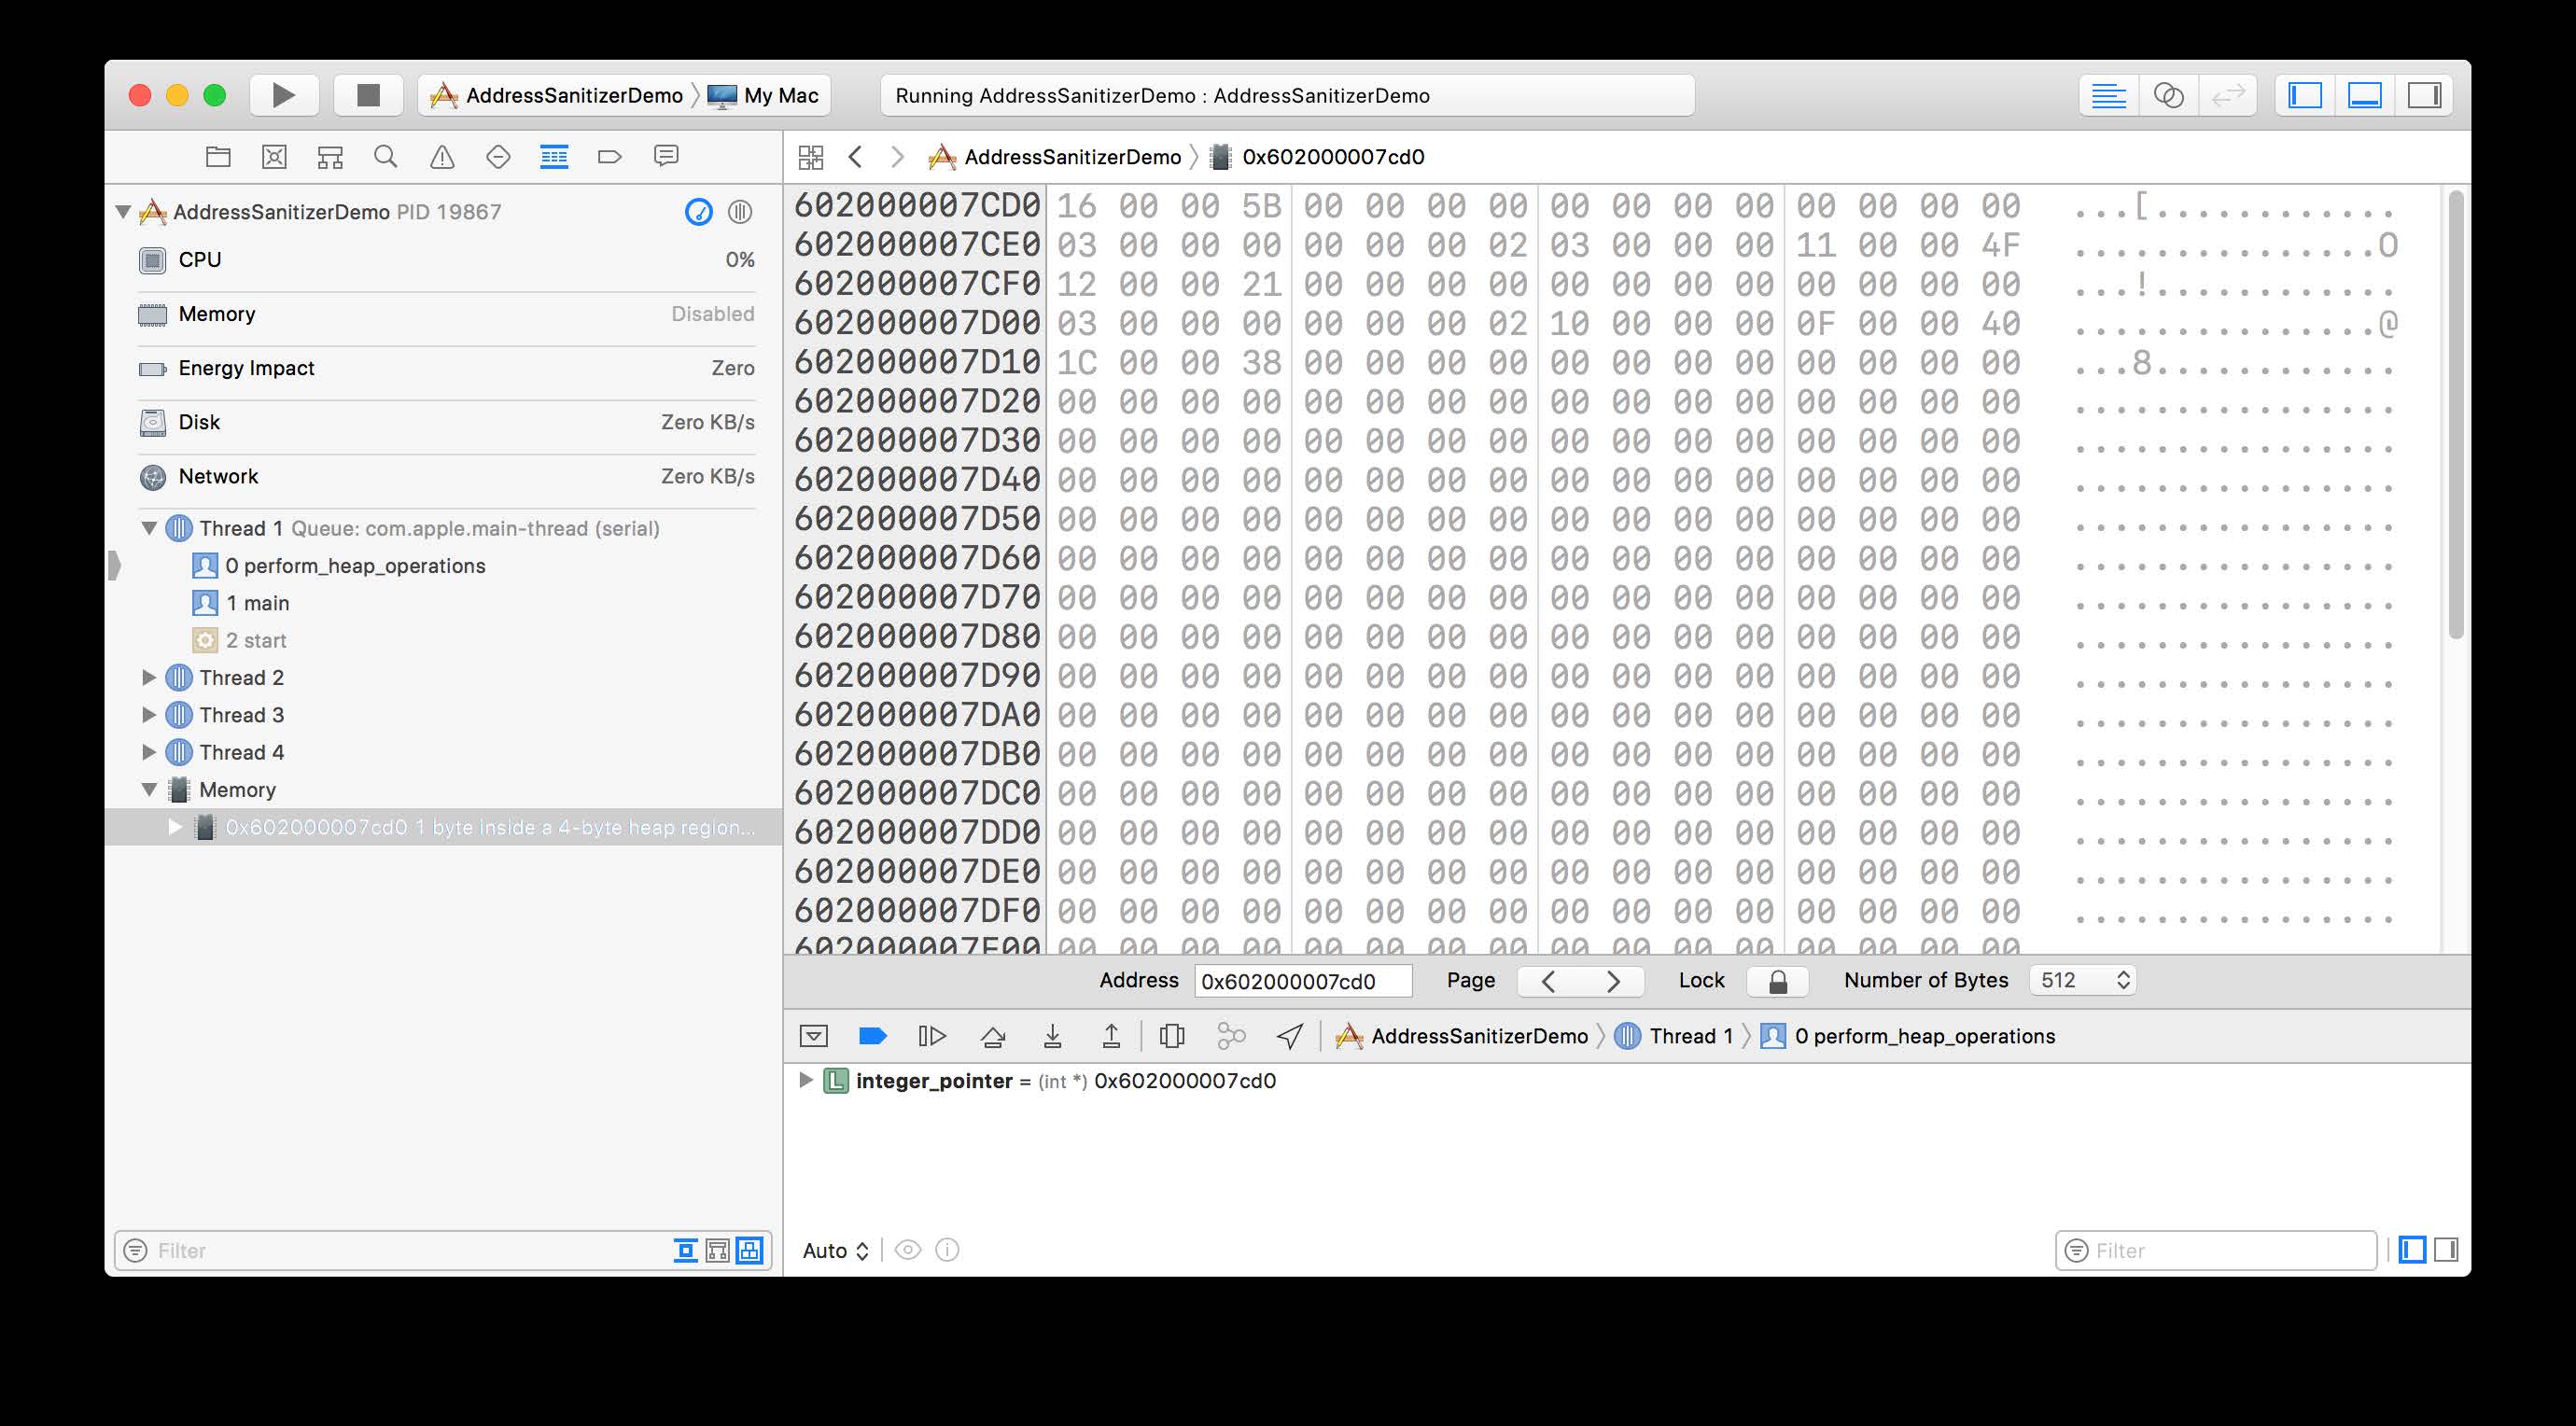Viewport: 2576px width, 1426px height.
Task: Open the find navigator magnifier icon
Action: (x=386, y=157)
